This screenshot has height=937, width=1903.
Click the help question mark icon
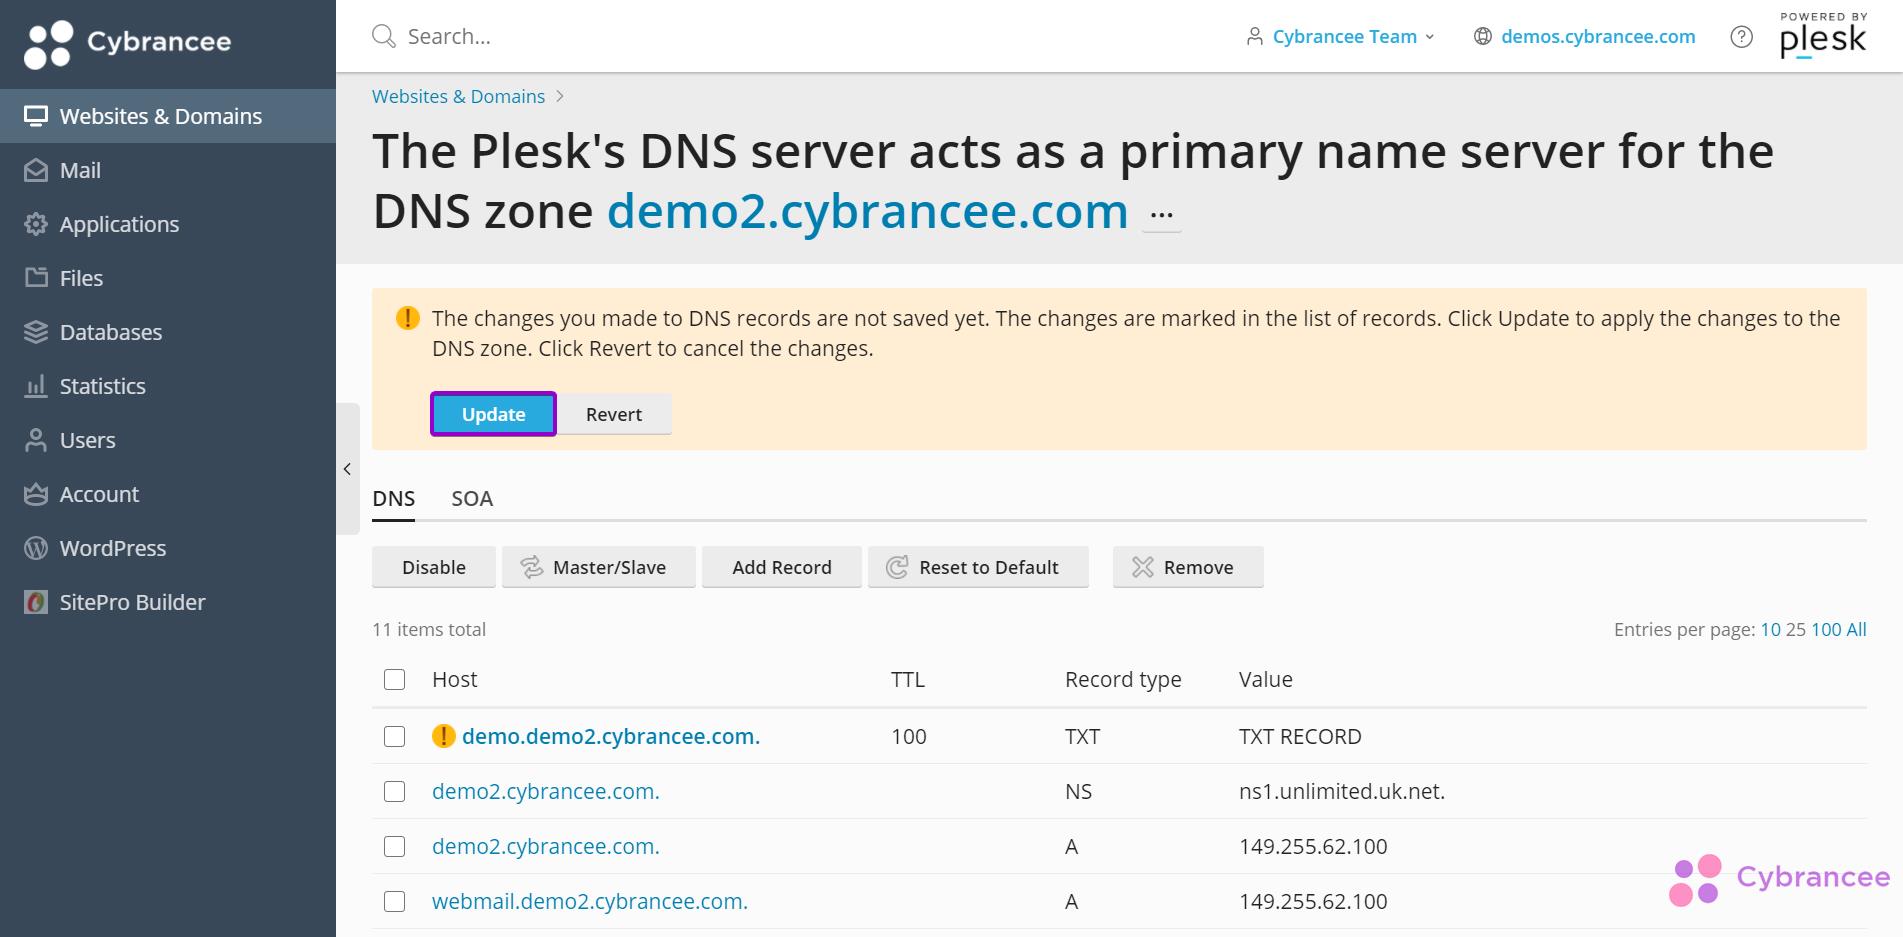[1740, 36]
